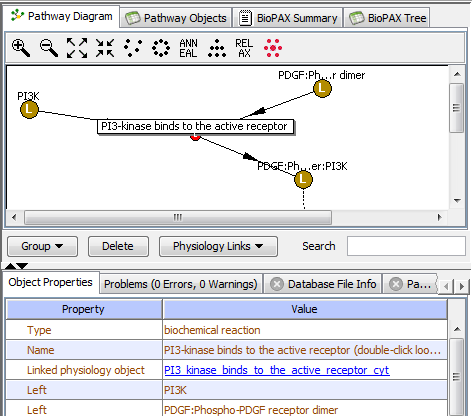Apply the random layout dots icon
Viewport: 472px width, 416px height.
pos(133,48)
